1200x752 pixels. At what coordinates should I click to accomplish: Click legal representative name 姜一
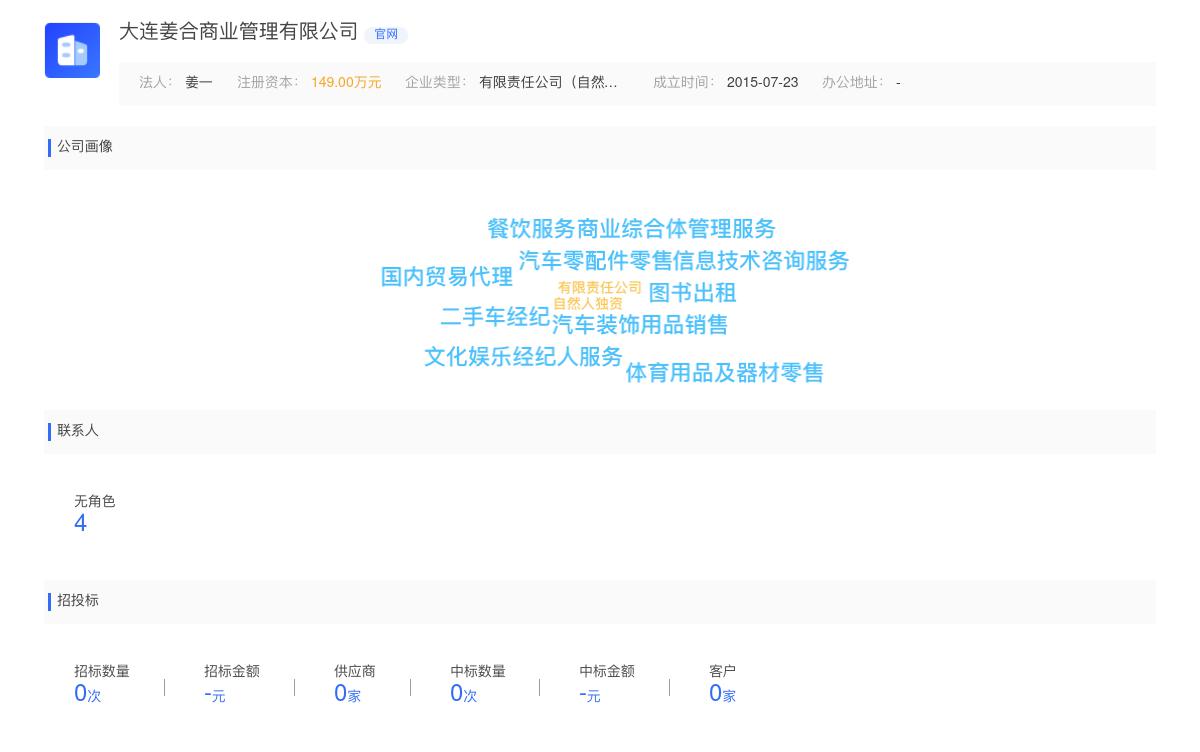(x=199, y=82)
